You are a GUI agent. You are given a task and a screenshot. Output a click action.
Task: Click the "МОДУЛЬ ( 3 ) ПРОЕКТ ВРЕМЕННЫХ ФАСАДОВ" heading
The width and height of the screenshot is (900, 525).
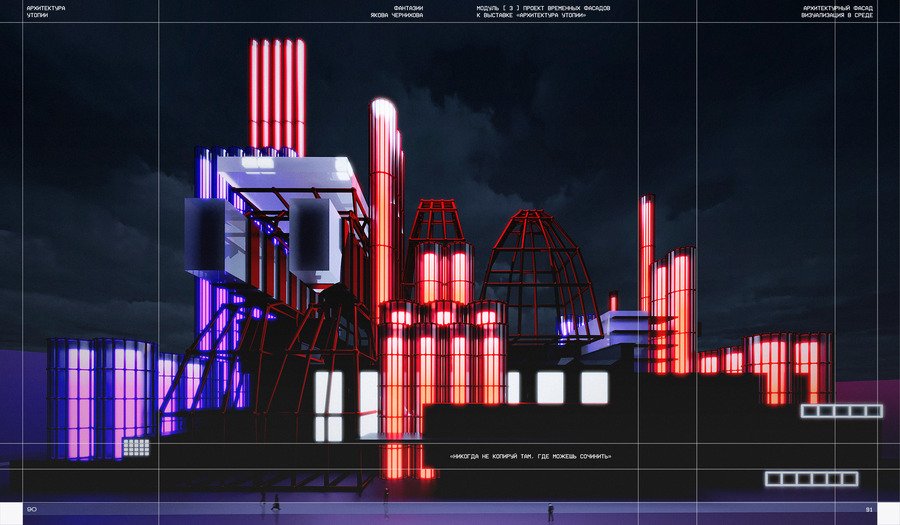(544, 9)
